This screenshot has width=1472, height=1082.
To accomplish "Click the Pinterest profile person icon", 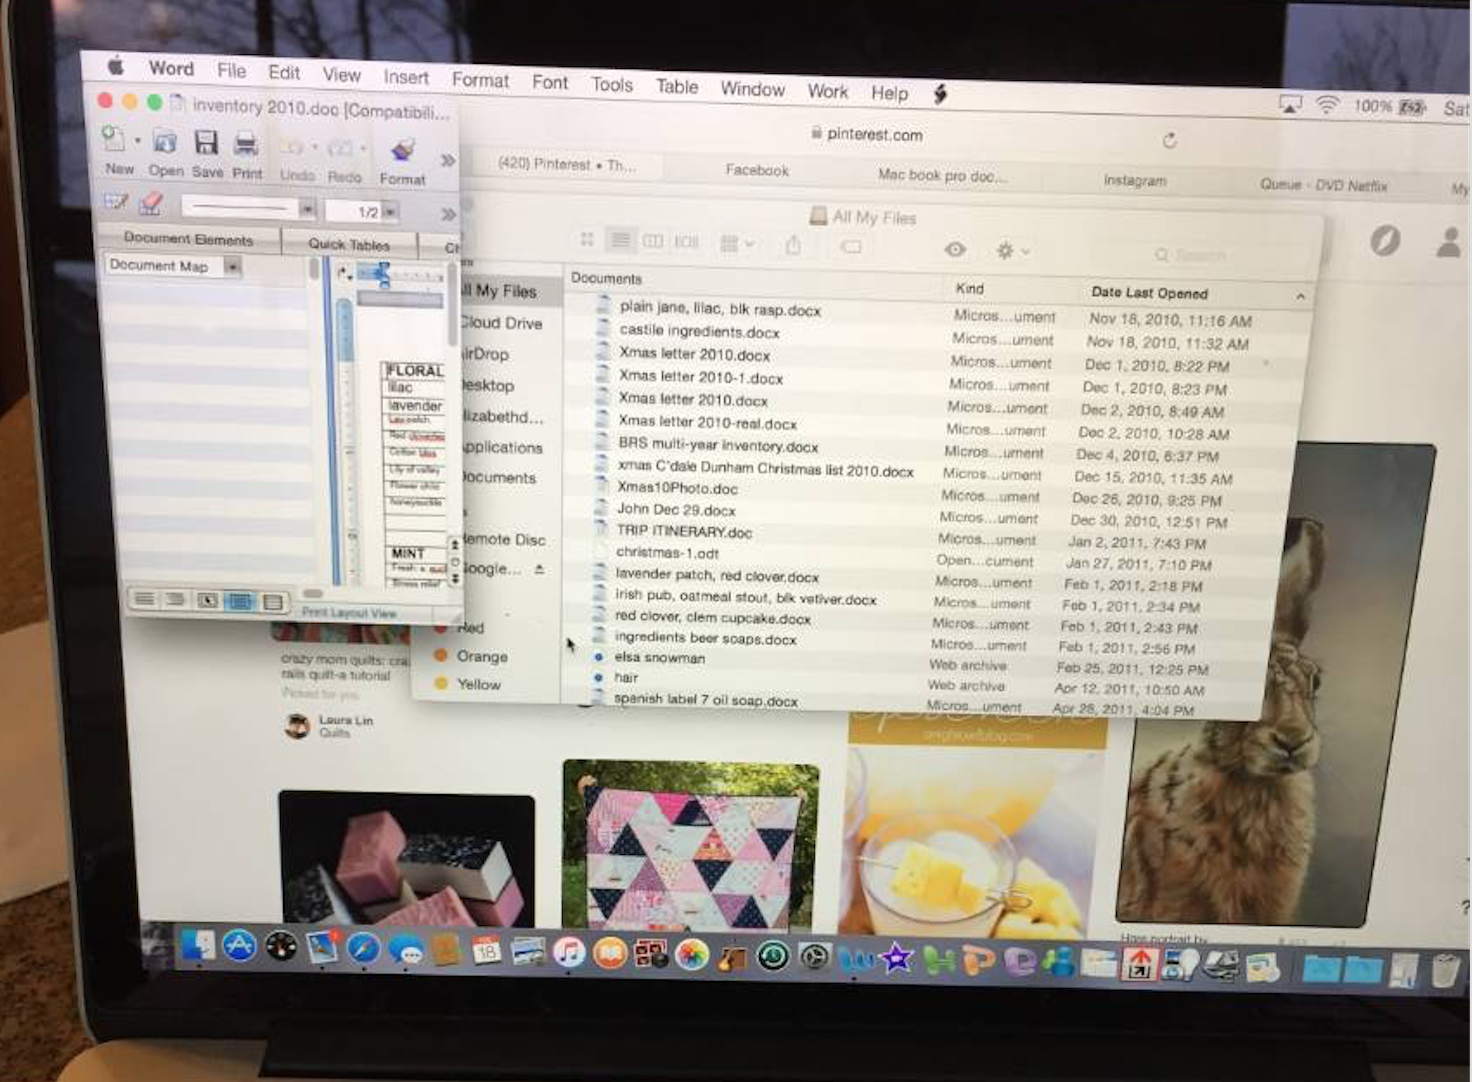I will (1449, 242).
